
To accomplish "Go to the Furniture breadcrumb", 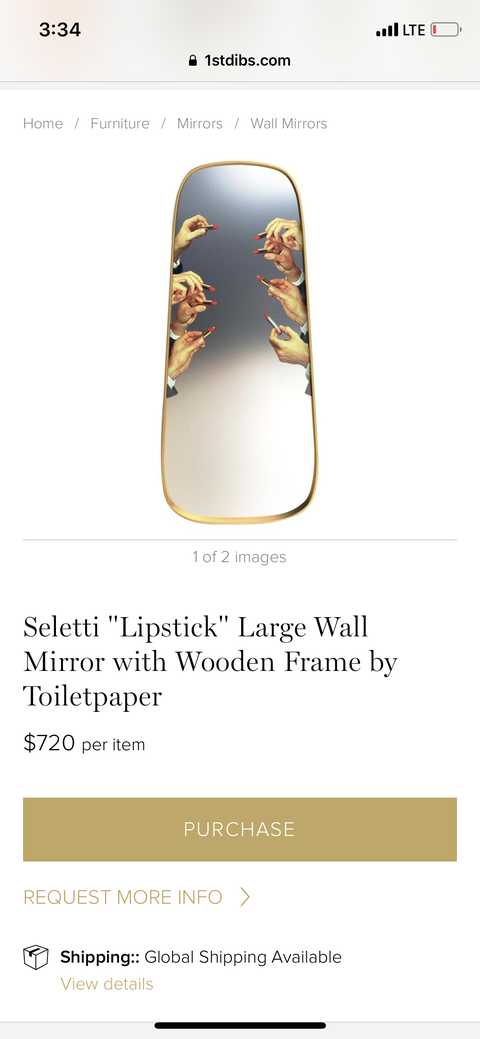I will click(120, 123).
